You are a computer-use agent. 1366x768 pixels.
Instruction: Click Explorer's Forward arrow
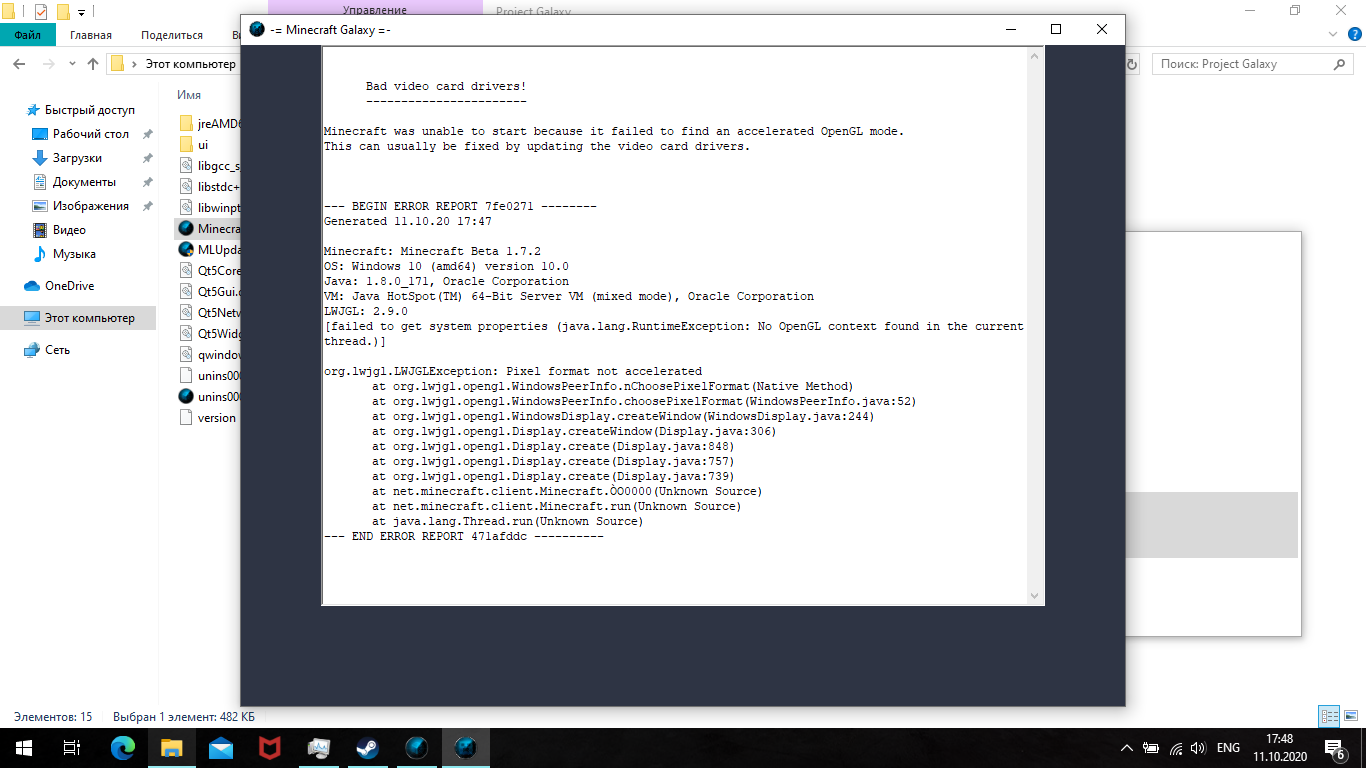(49, 64)
